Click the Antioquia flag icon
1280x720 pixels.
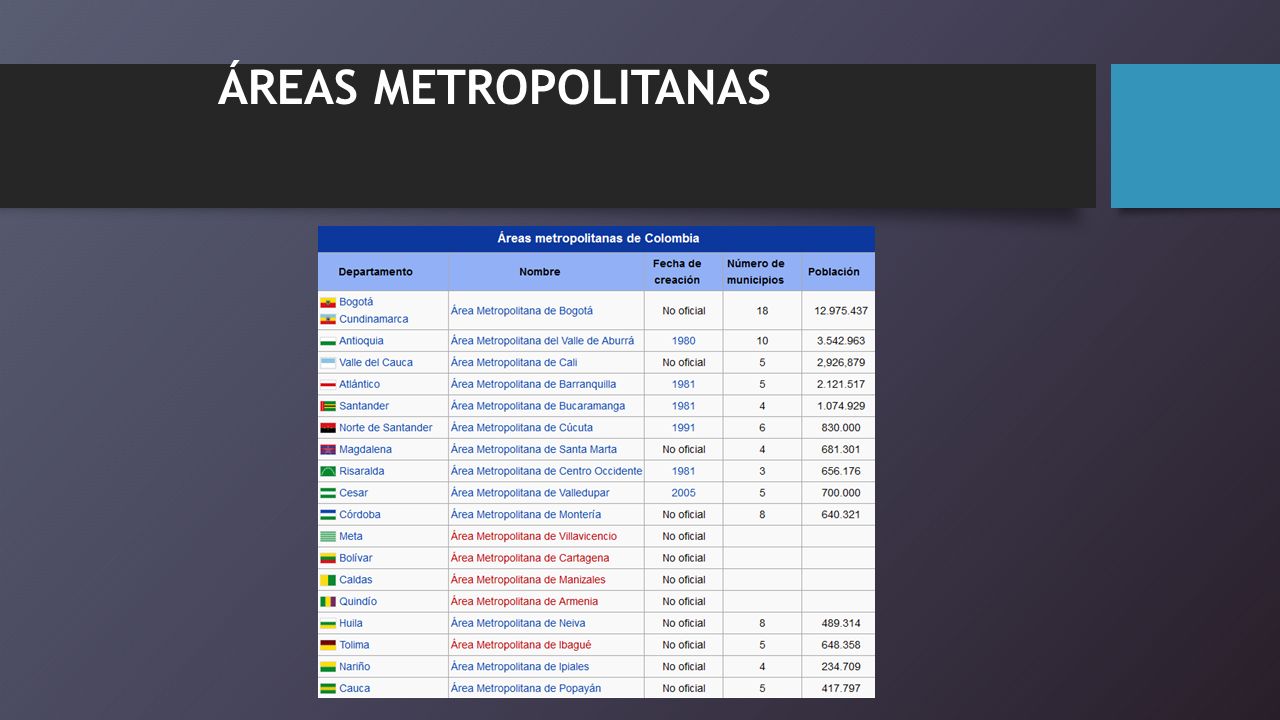pyautogui.click(x=327, y=342)
